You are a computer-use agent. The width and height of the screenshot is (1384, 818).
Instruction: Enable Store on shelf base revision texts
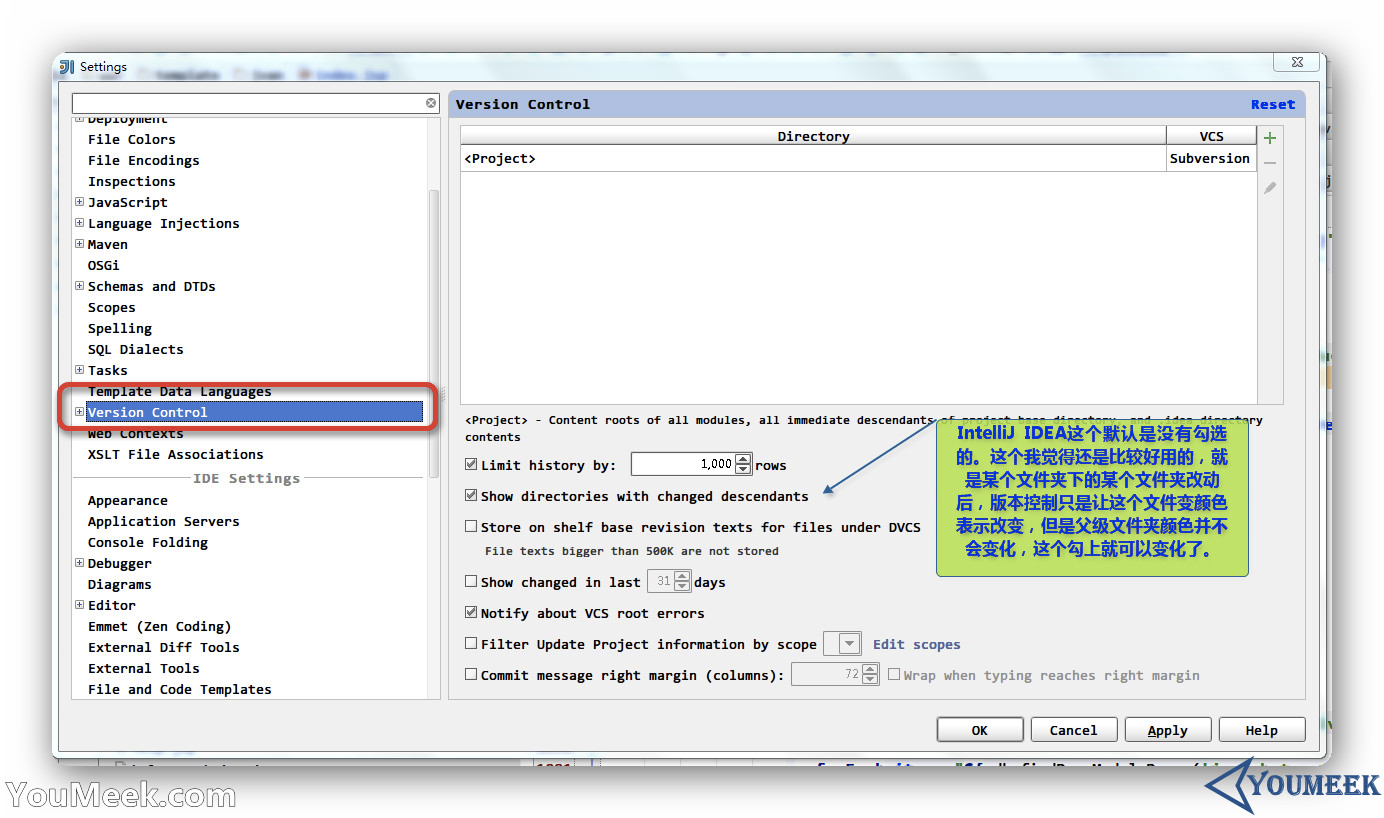(471, 526)
